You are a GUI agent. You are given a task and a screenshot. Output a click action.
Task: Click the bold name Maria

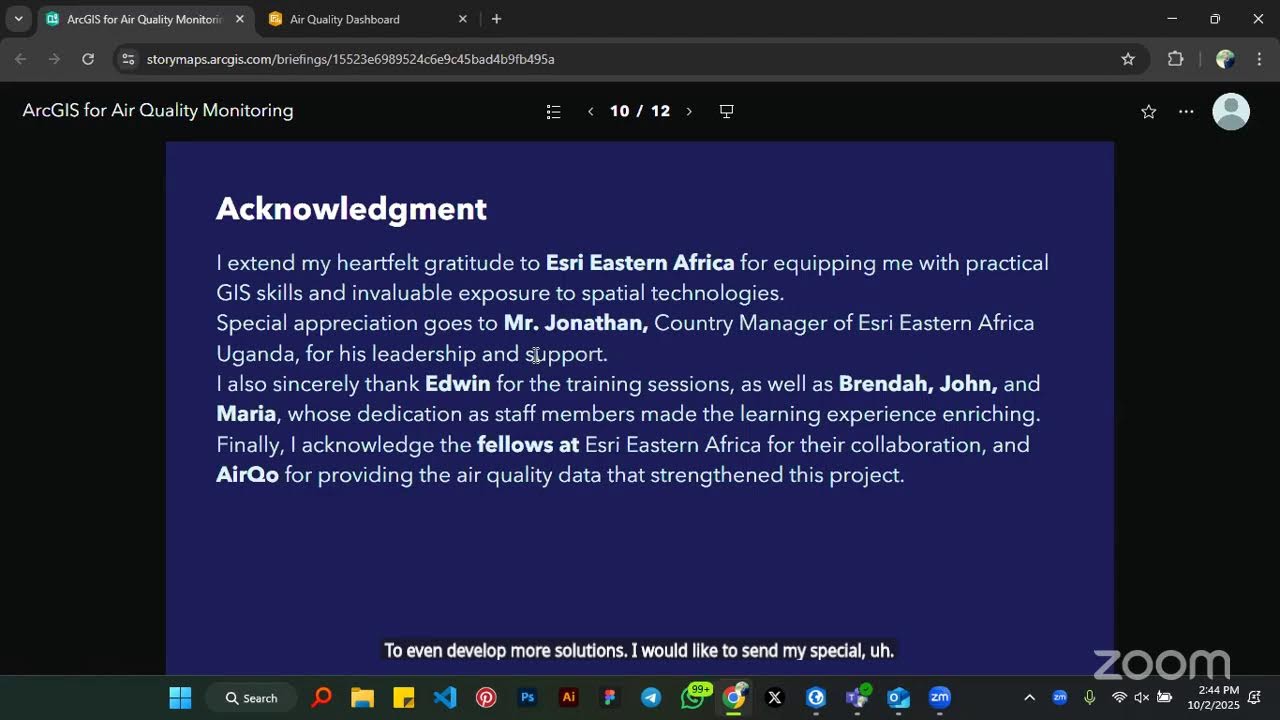tap(246, 414)
